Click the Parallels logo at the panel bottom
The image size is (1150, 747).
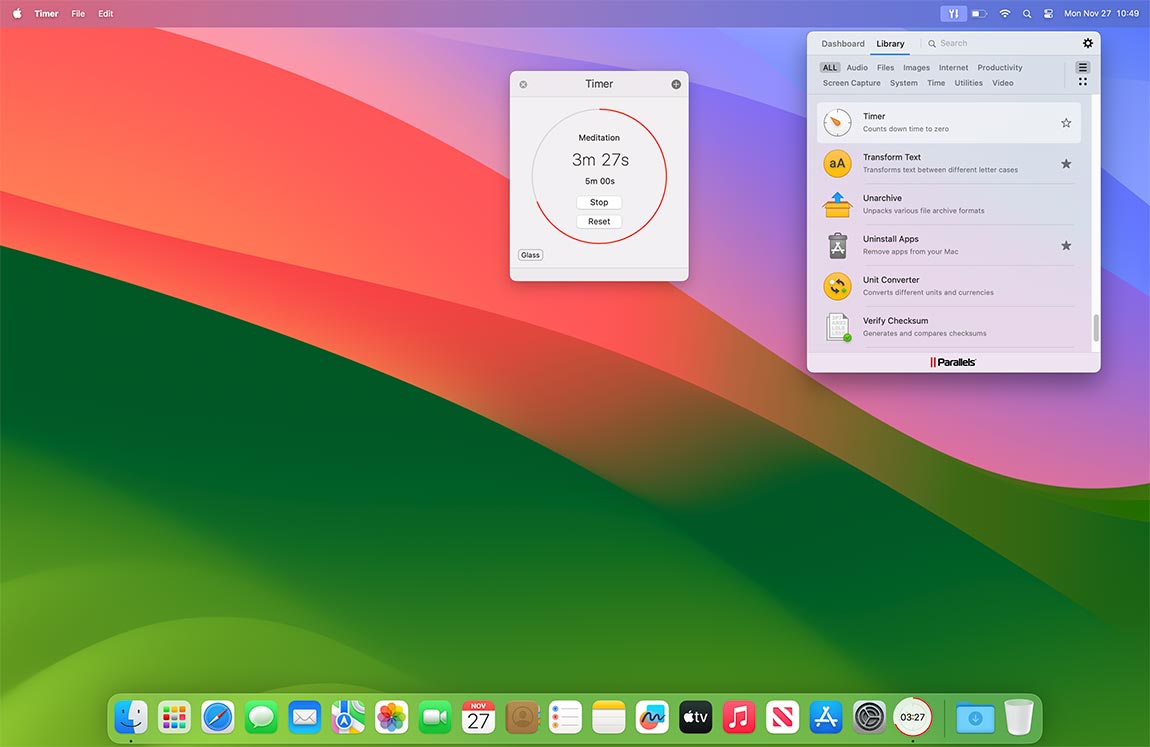[x=952, y=362]
